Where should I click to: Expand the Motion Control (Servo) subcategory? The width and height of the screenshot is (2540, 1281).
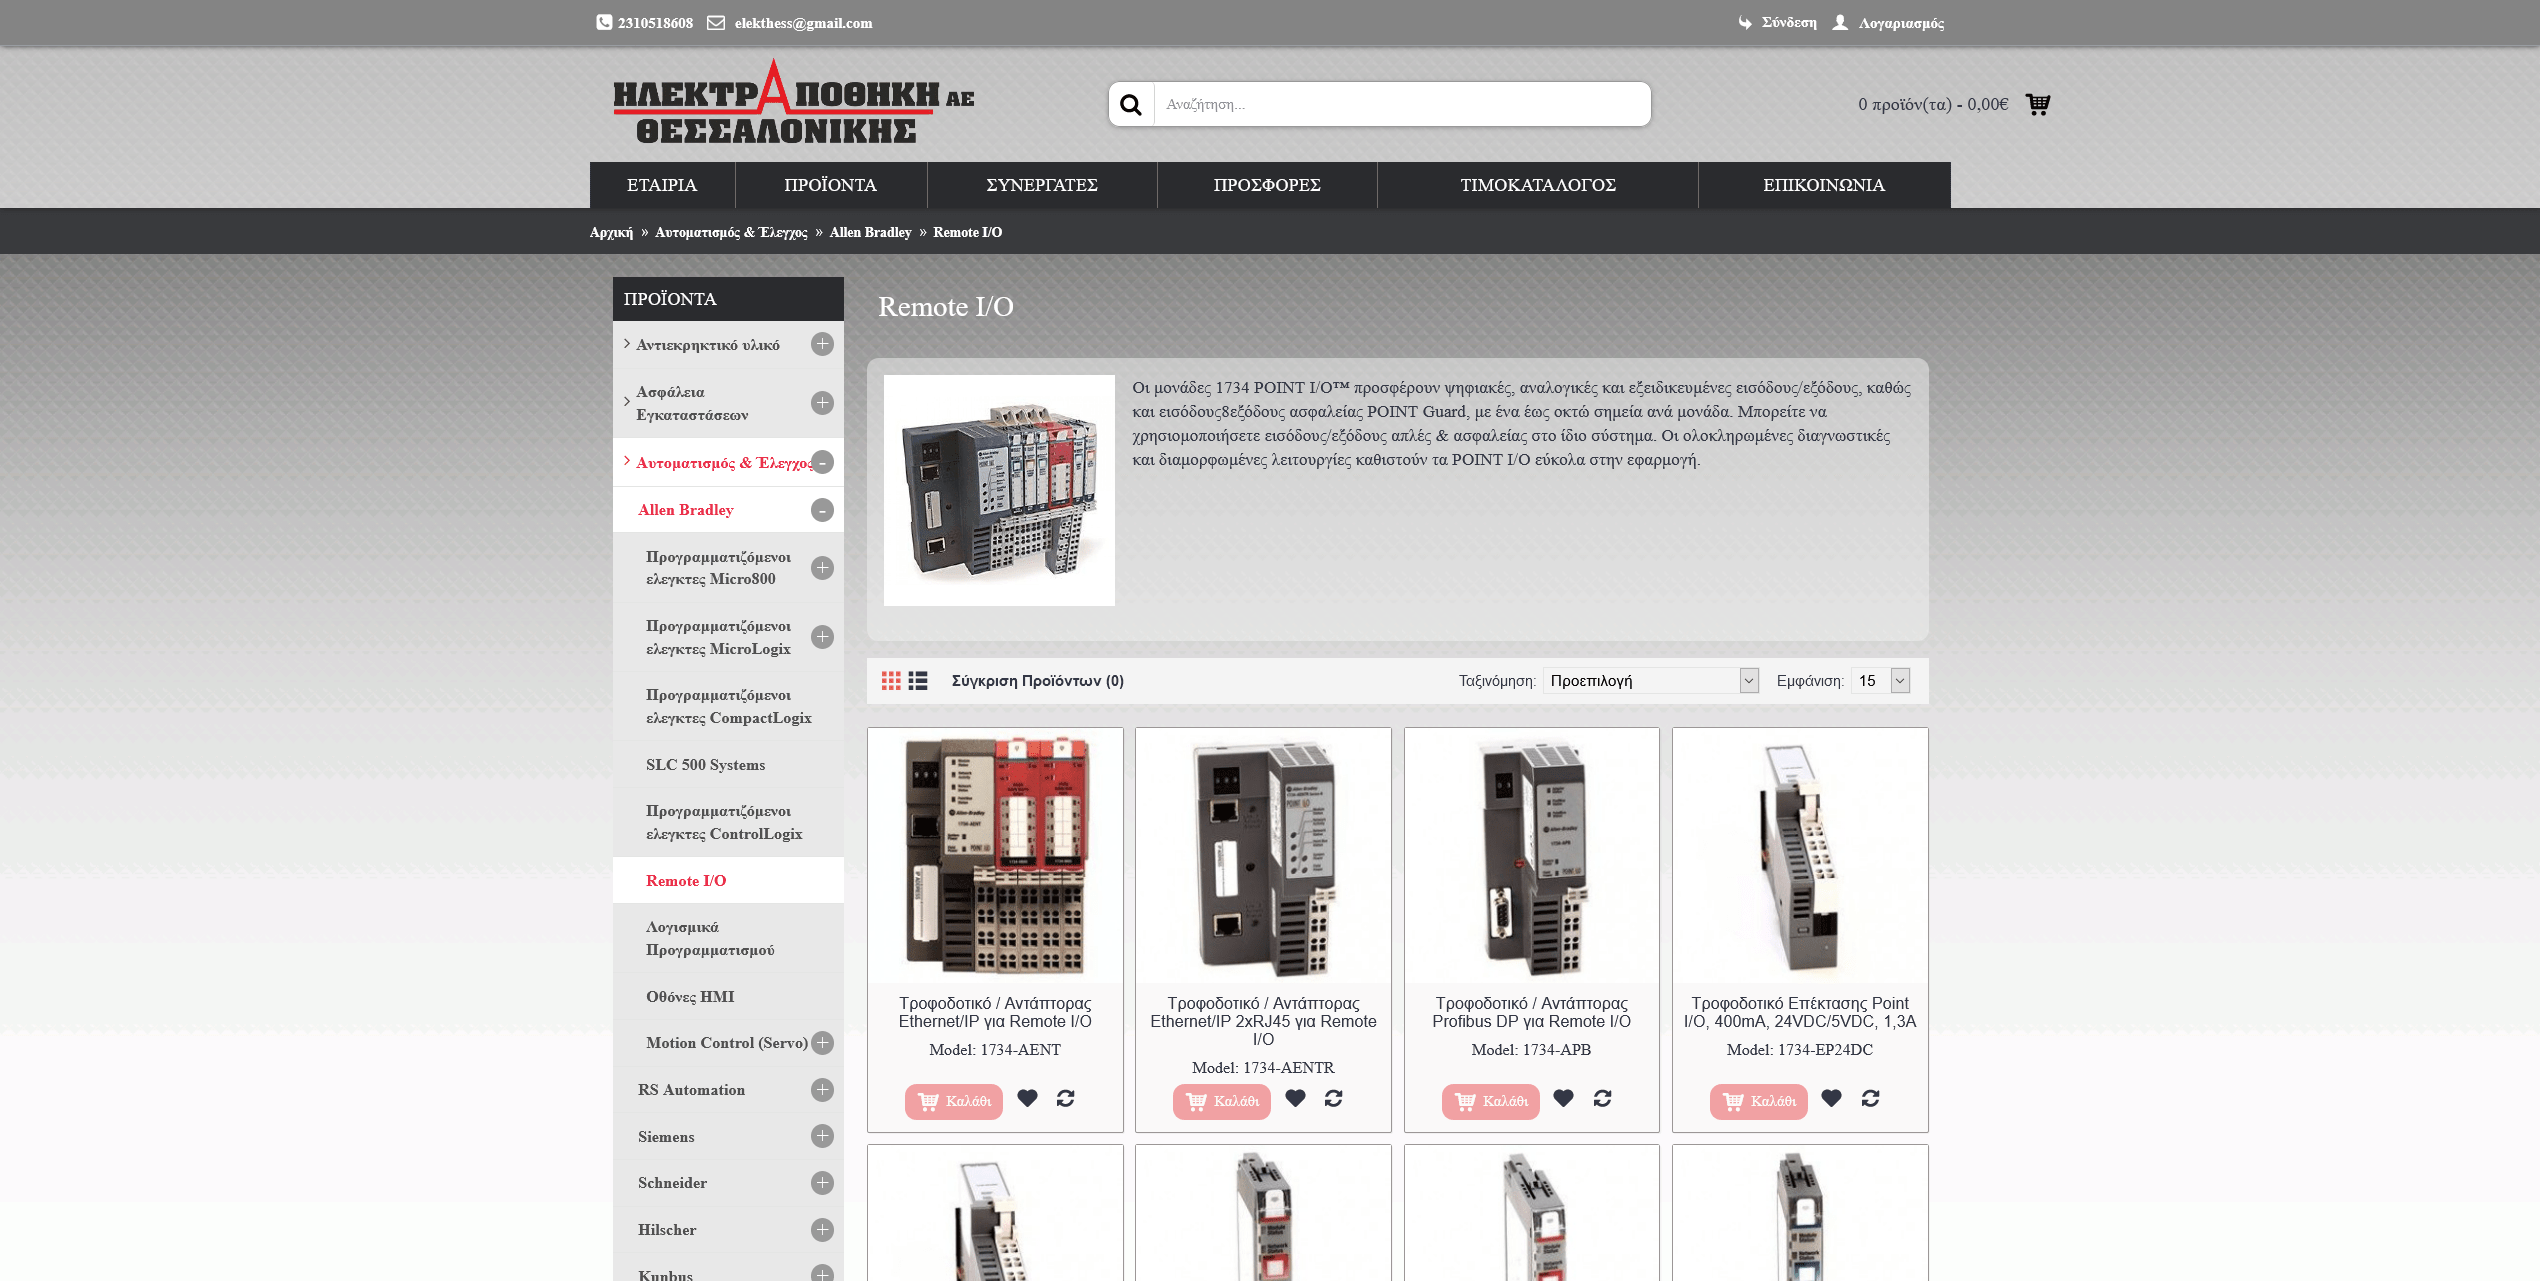[x=822, y=1043]
